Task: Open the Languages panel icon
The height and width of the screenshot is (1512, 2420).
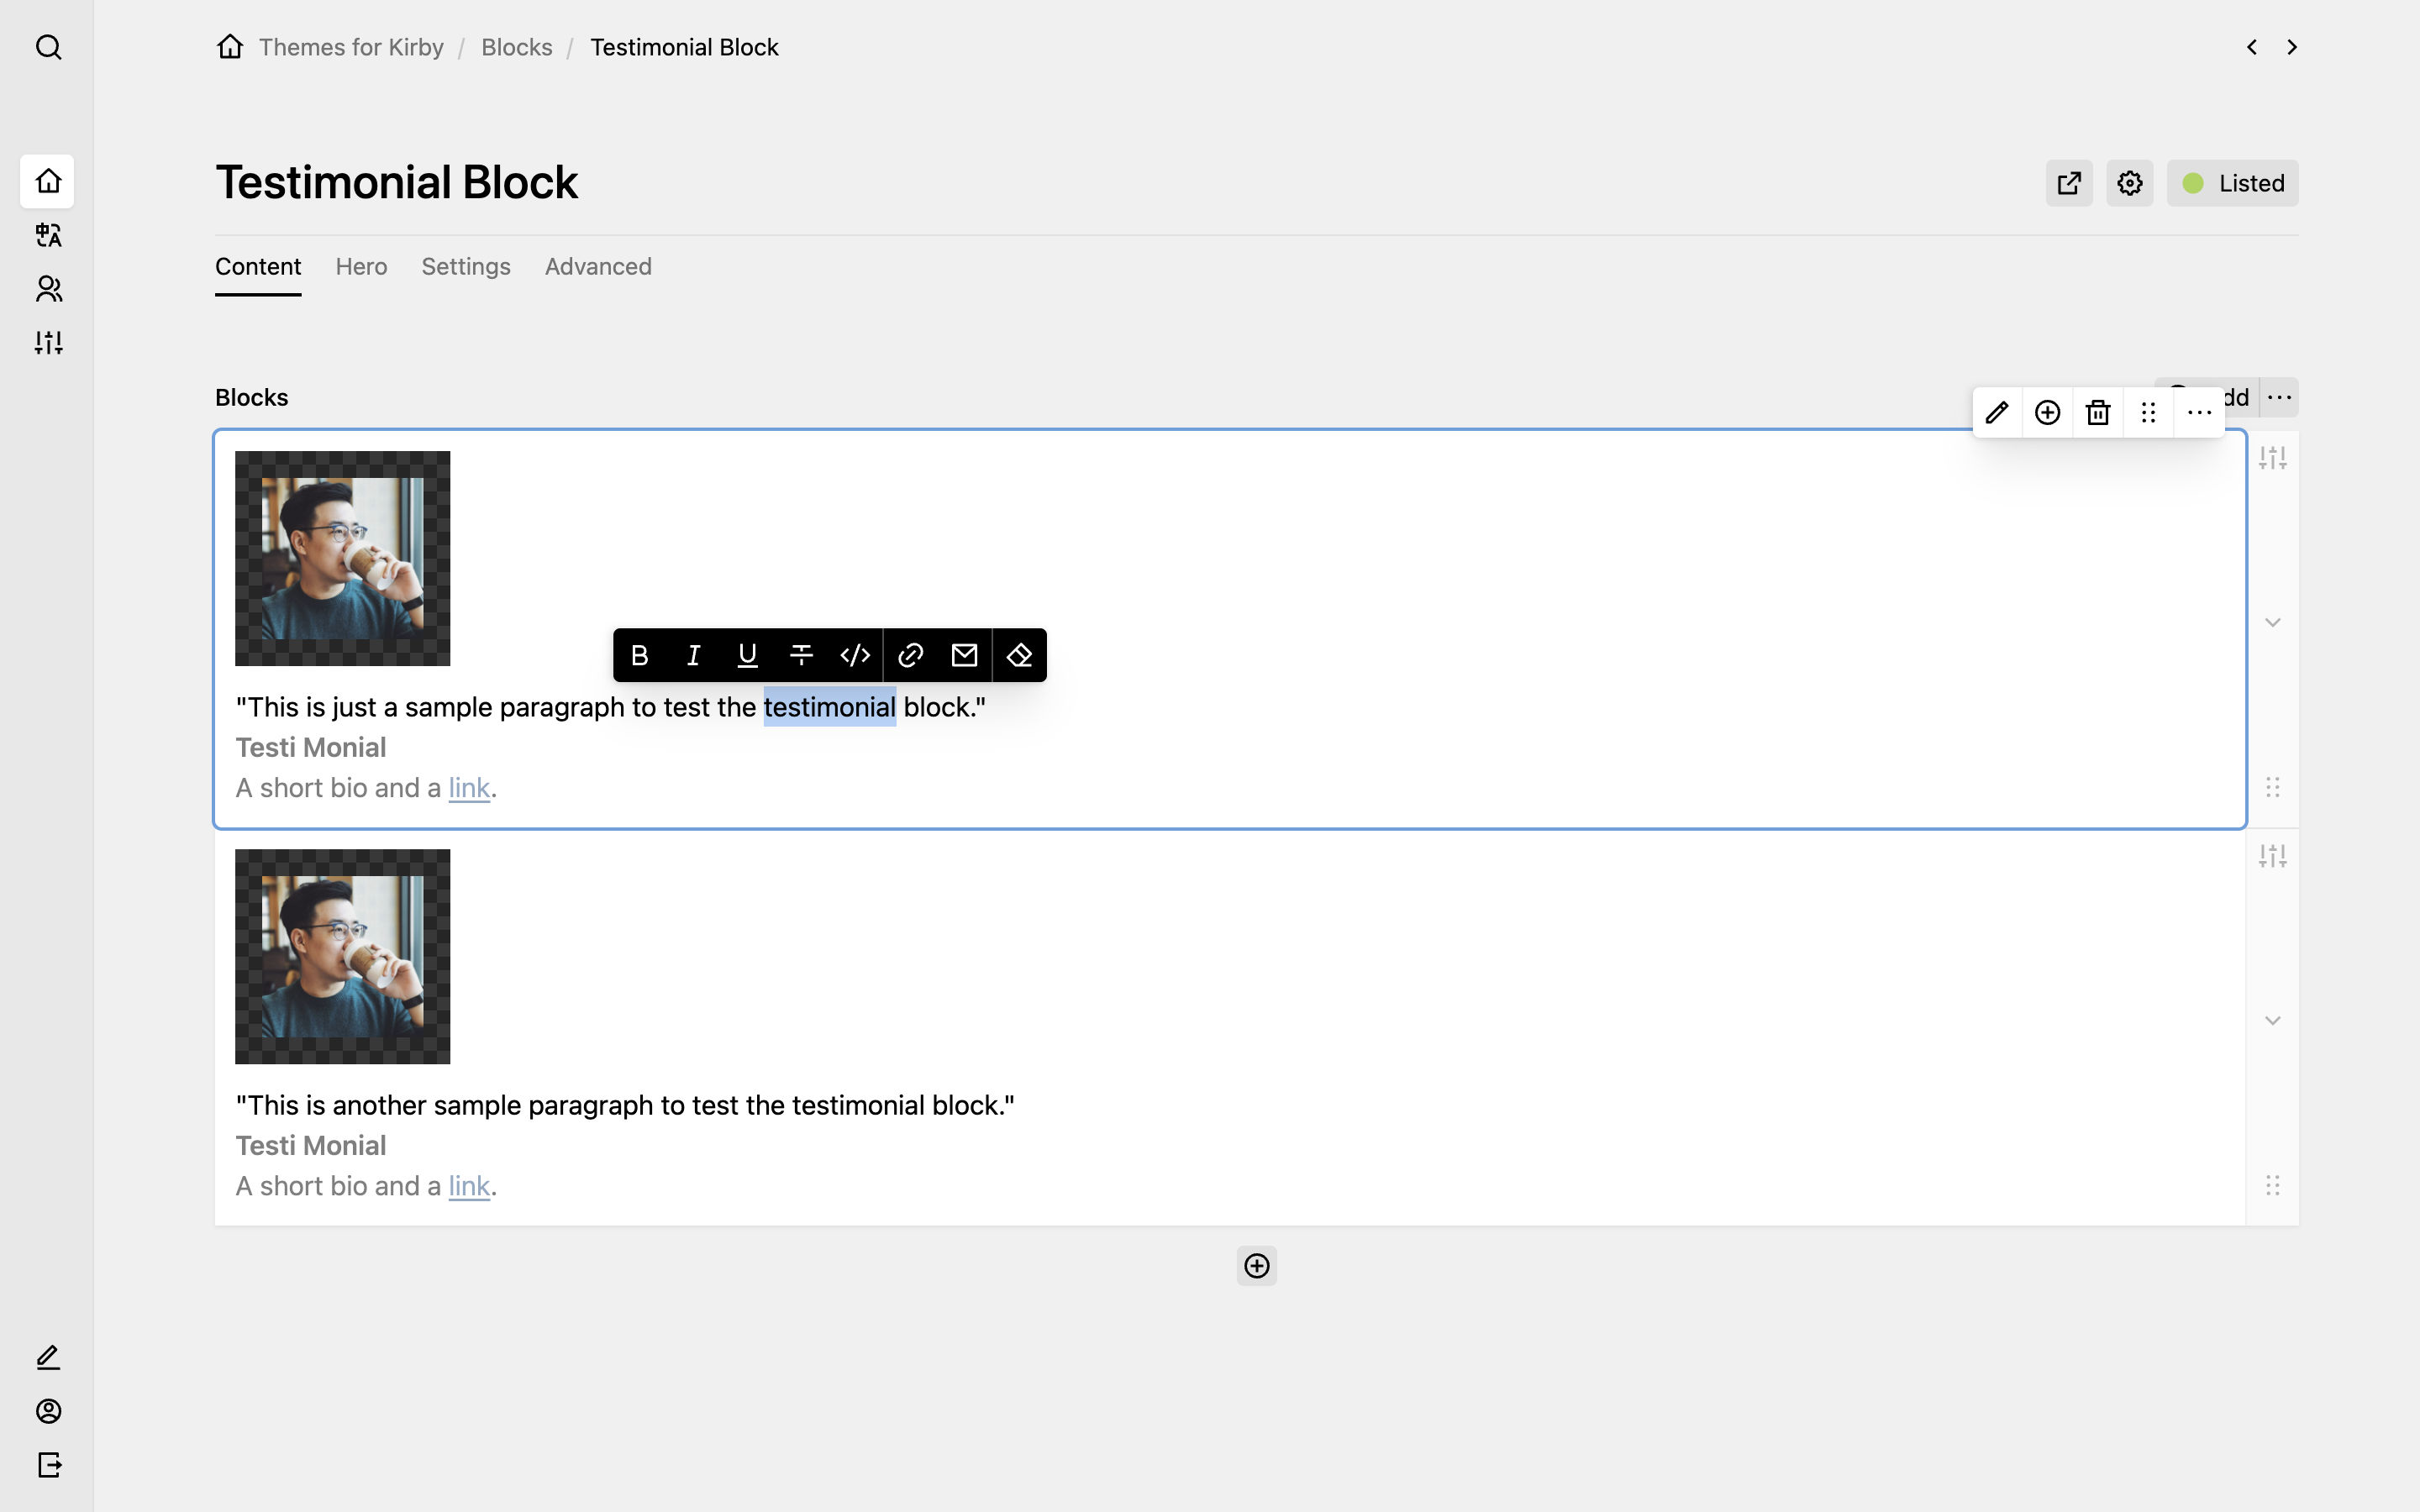Action: 48,235
